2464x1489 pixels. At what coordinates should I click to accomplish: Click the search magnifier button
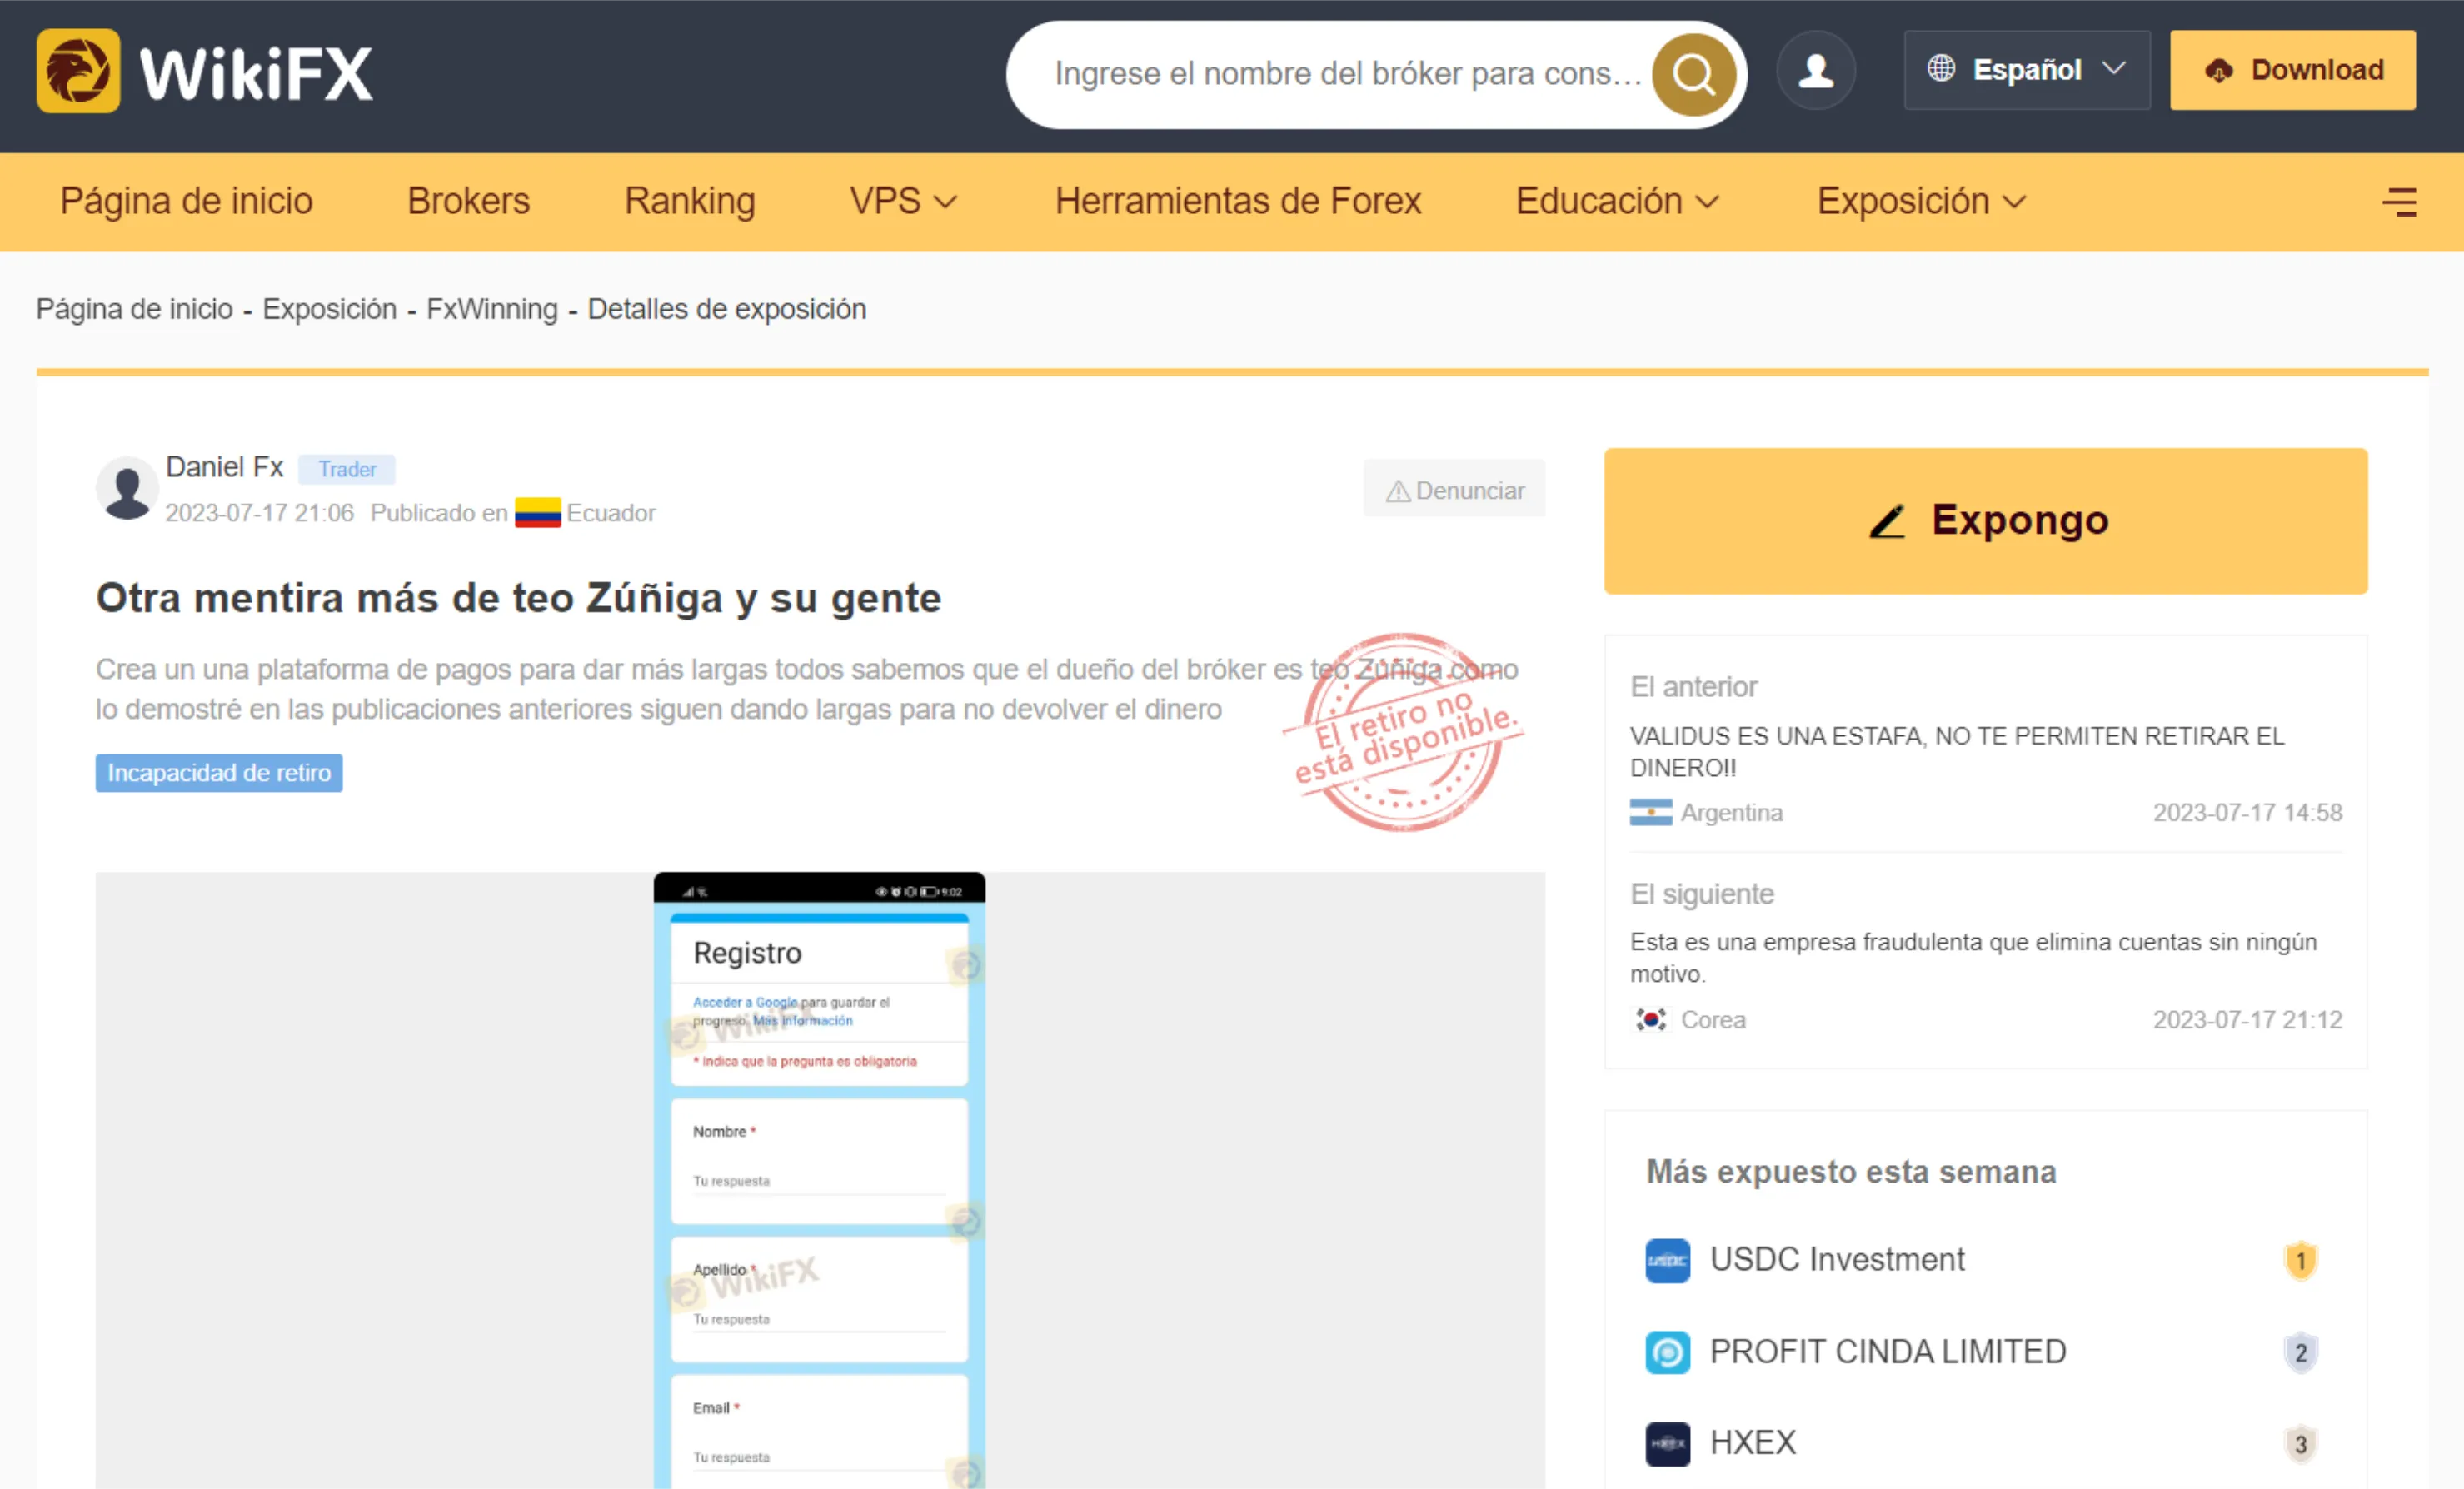1693,74
